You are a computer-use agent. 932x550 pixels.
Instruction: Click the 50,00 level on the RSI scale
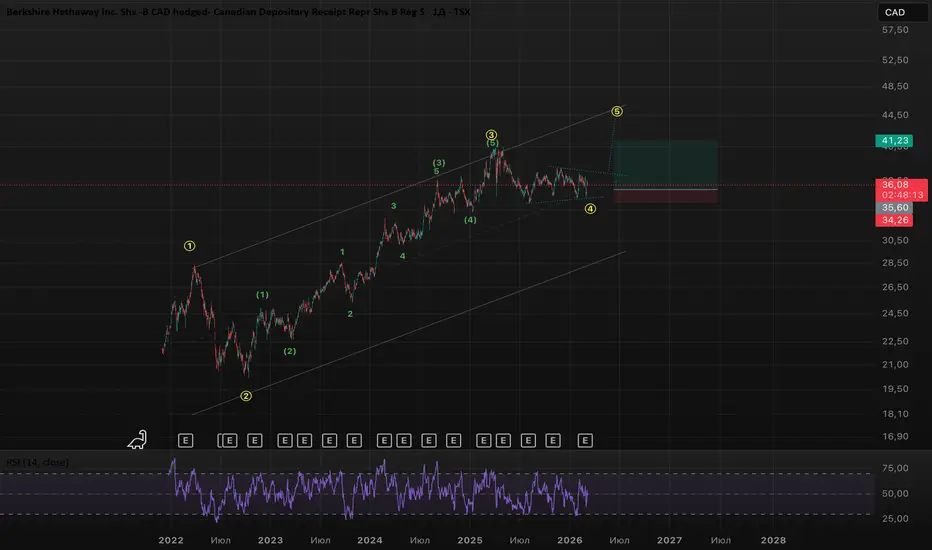(895, 494)
